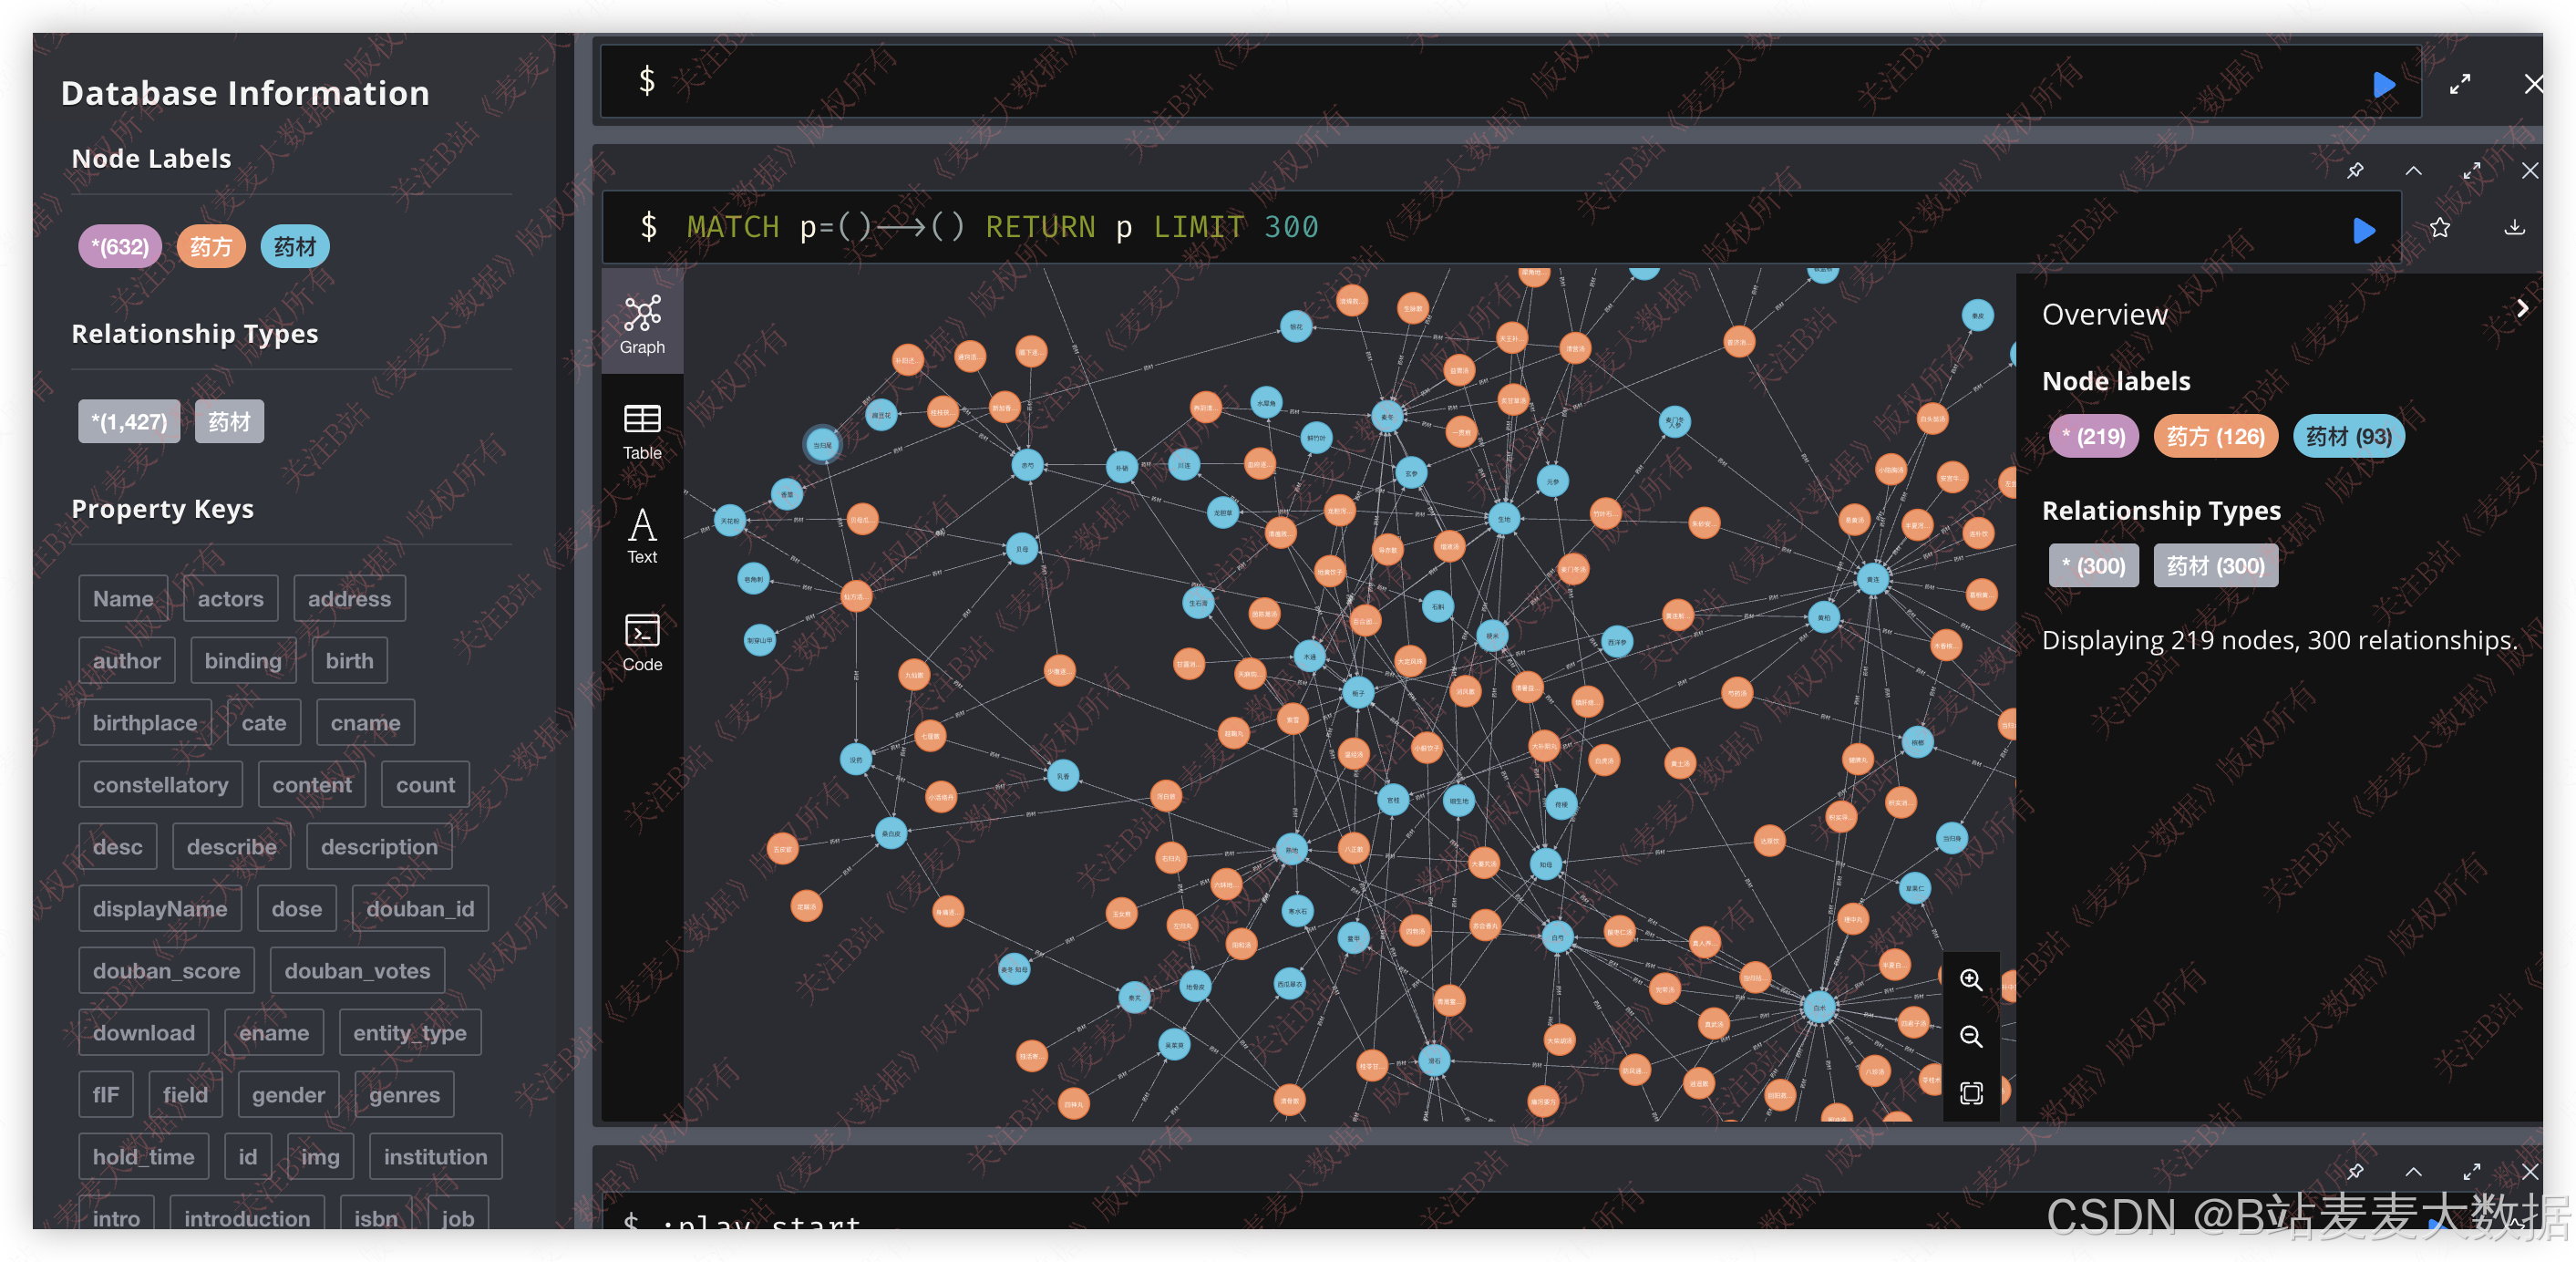The image size is (2576, 1262).
Task: Favorite the query using star icon
Action: [x=2439, y=228]
